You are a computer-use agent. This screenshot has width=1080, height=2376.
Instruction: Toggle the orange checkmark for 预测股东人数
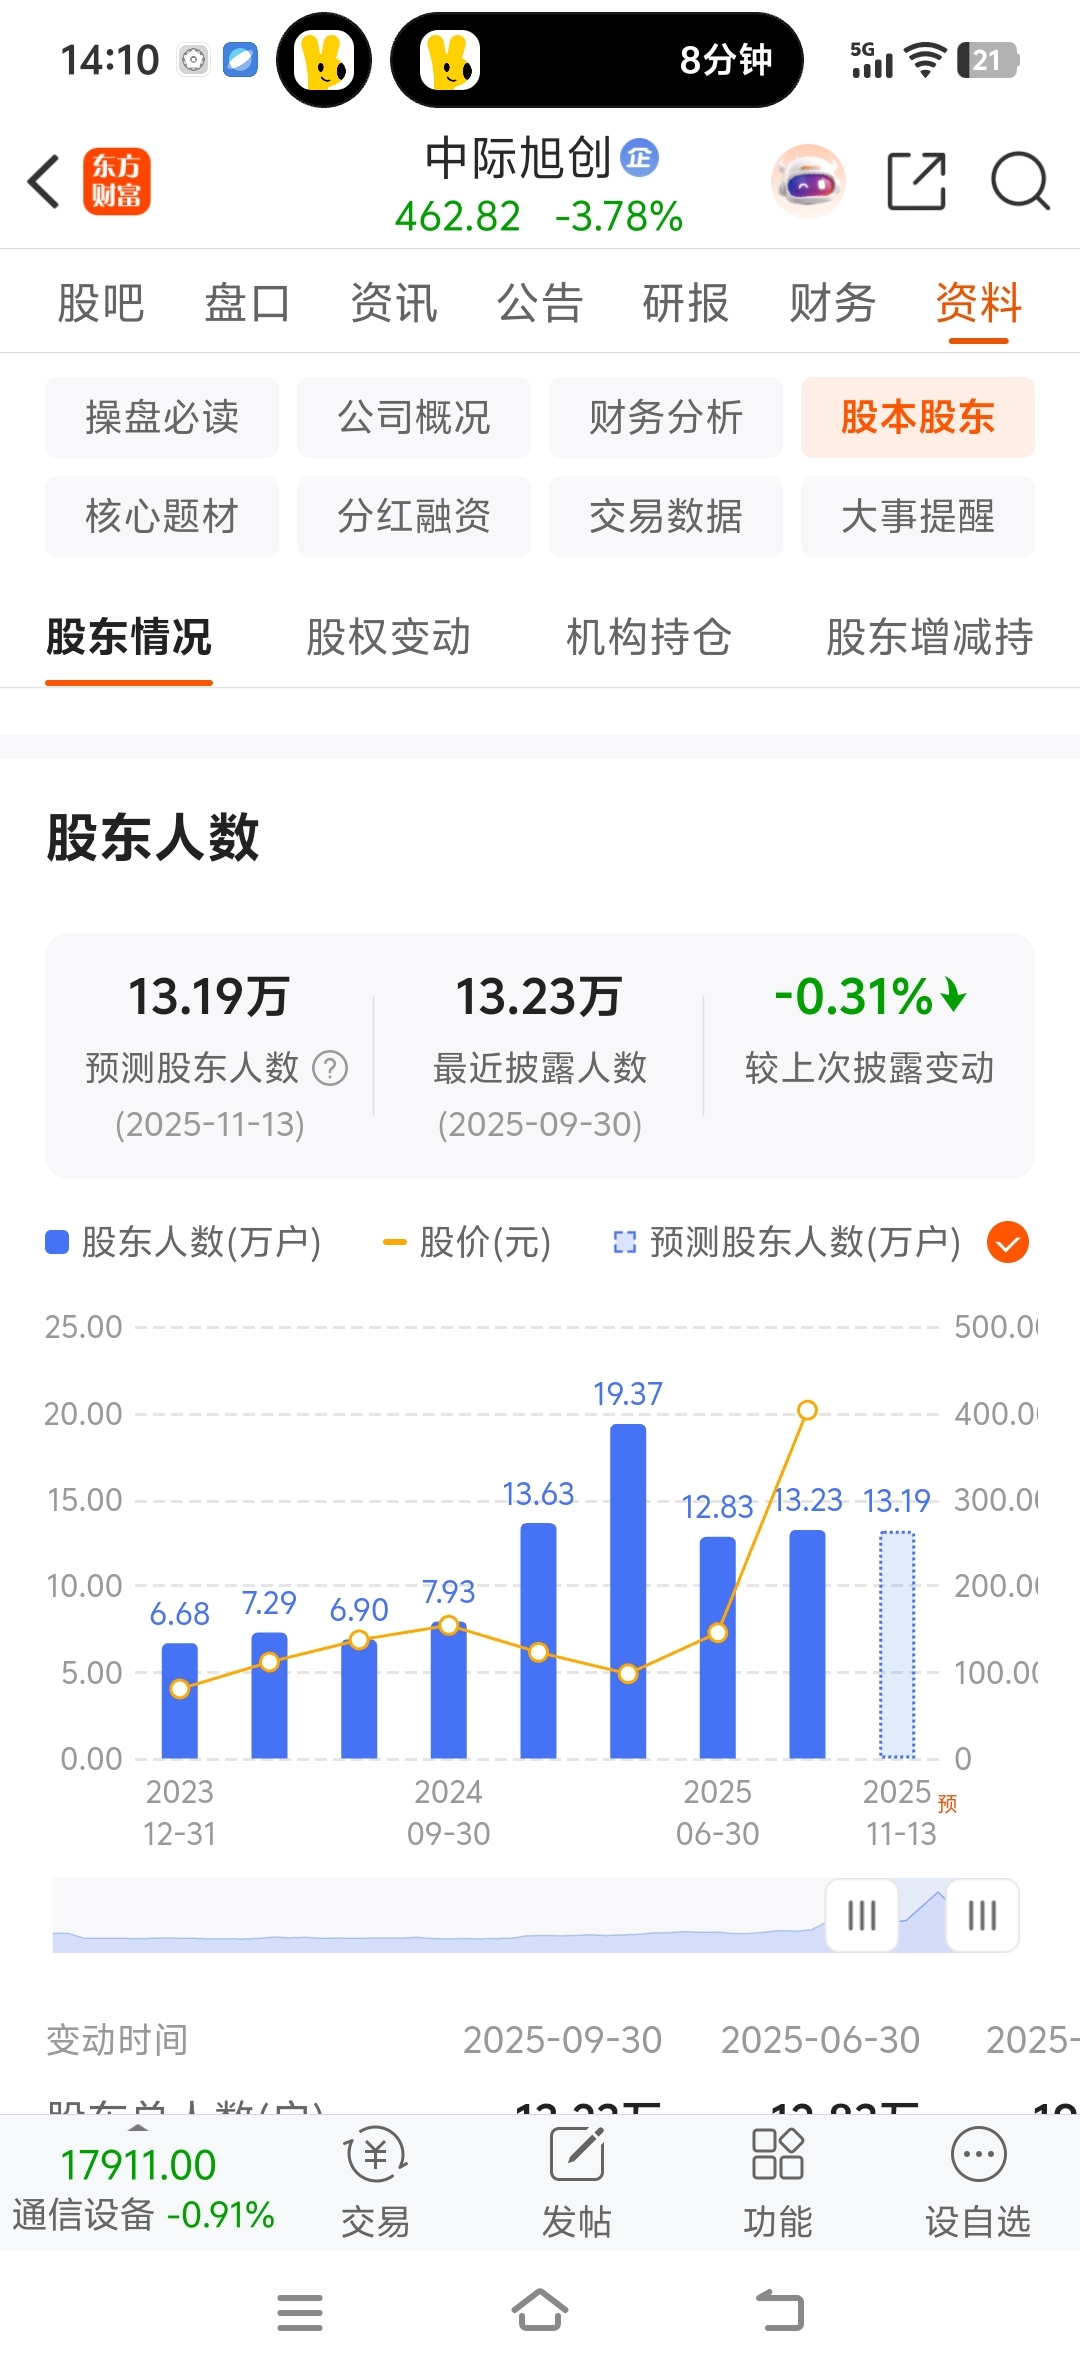tap(1008, 1242)
